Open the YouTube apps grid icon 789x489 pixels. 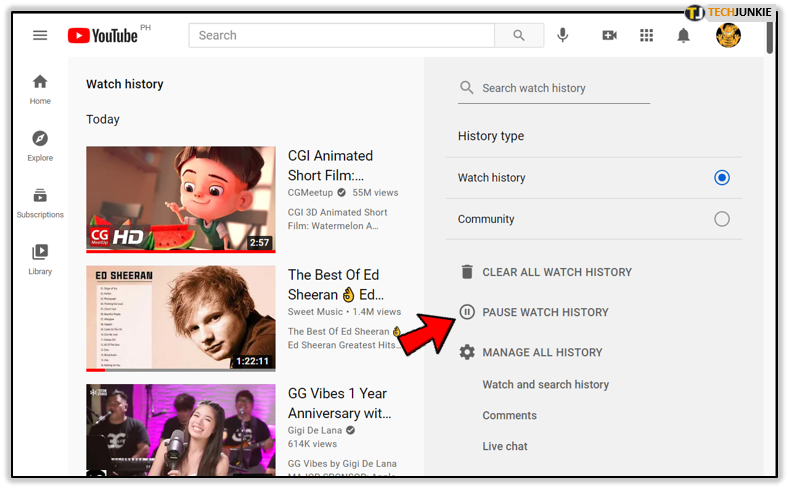[646, 35]
